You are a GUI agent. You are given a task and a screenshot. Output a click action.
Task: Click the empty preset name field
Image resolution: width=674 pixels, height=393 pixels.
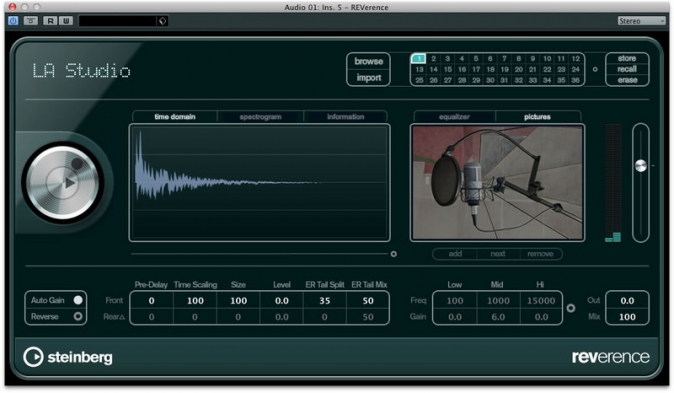(118, 21)
